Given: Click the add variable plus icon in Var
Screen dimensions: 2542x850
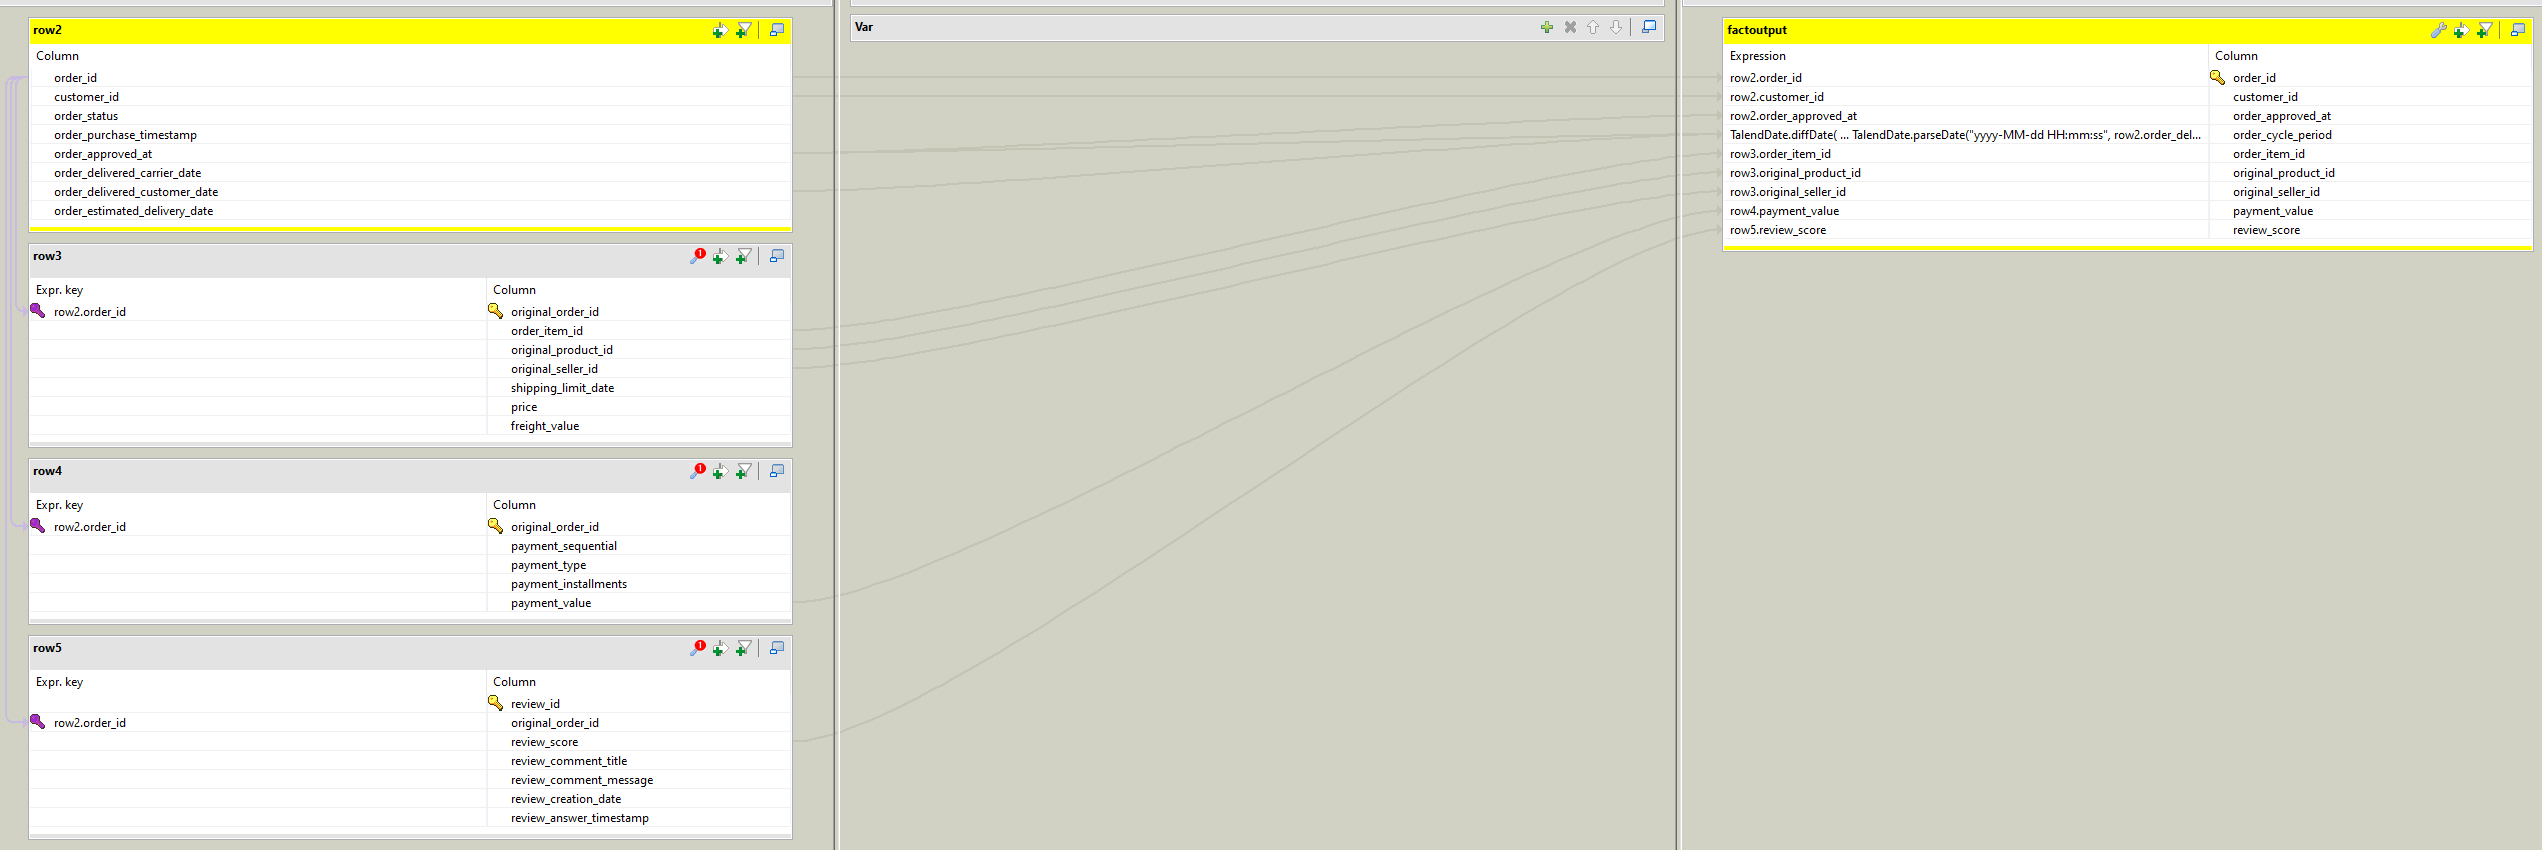Looking at the screenshot, I should tap(1547, 27).
